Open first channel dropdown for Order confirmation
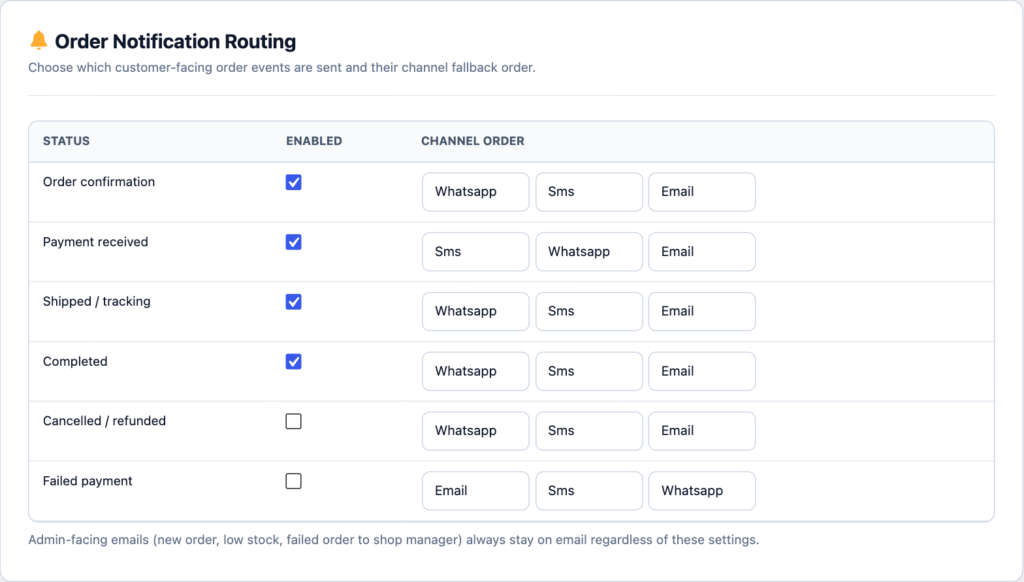1024x582 pixels. tap(475, 192)
